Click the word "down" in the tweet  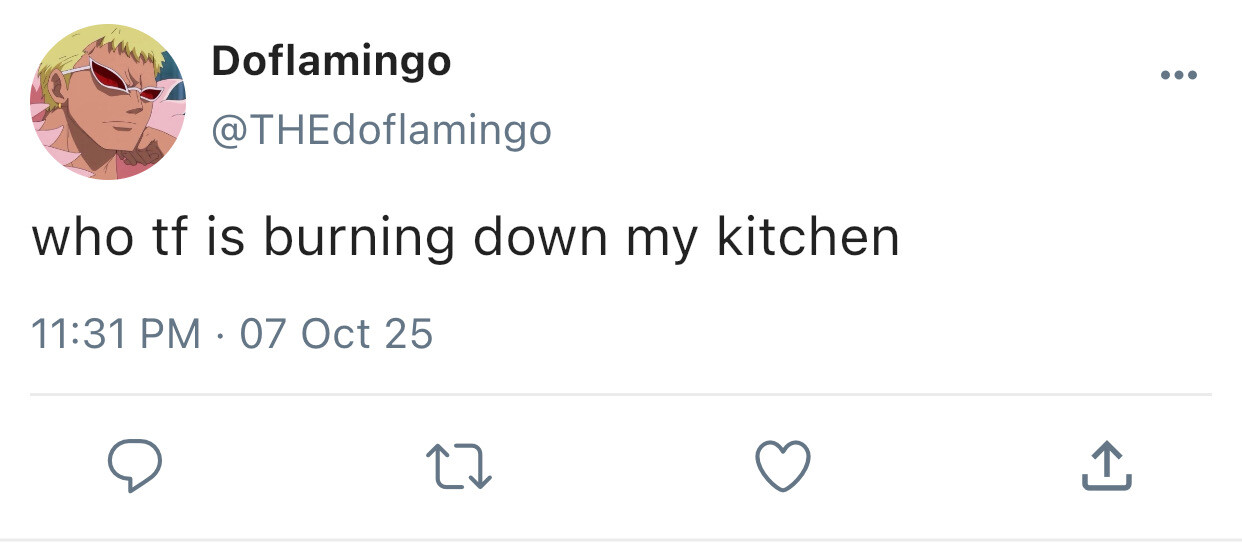(539, 238)
